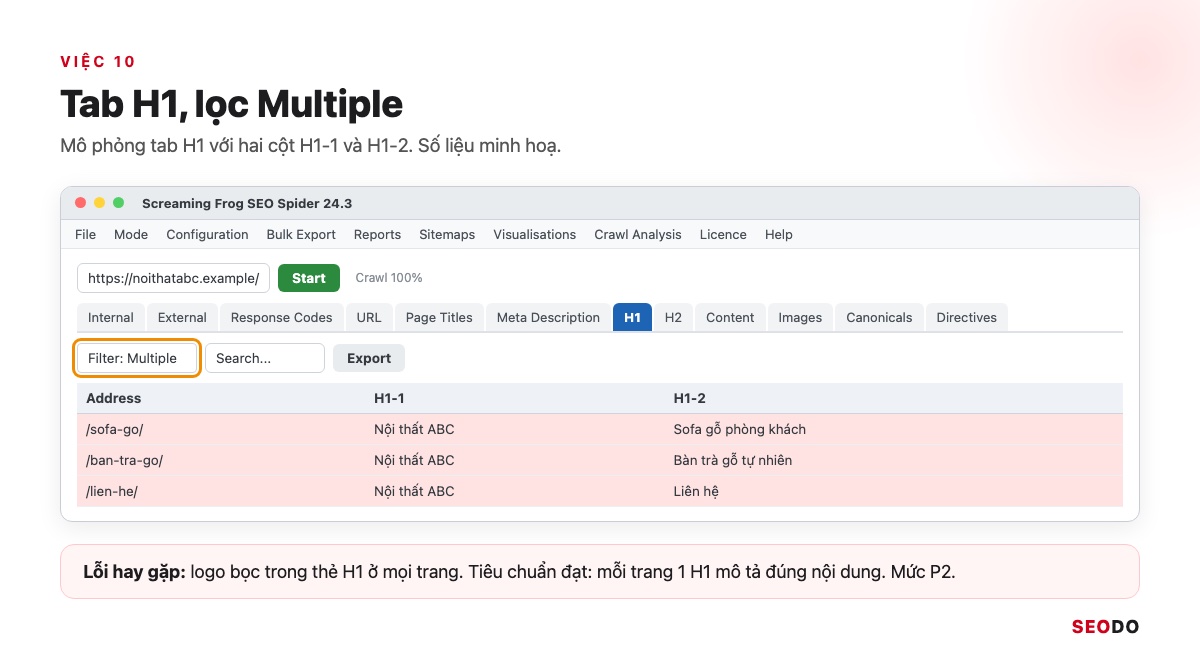
Task: Click the Address column header
Action: tap(114, 398)
